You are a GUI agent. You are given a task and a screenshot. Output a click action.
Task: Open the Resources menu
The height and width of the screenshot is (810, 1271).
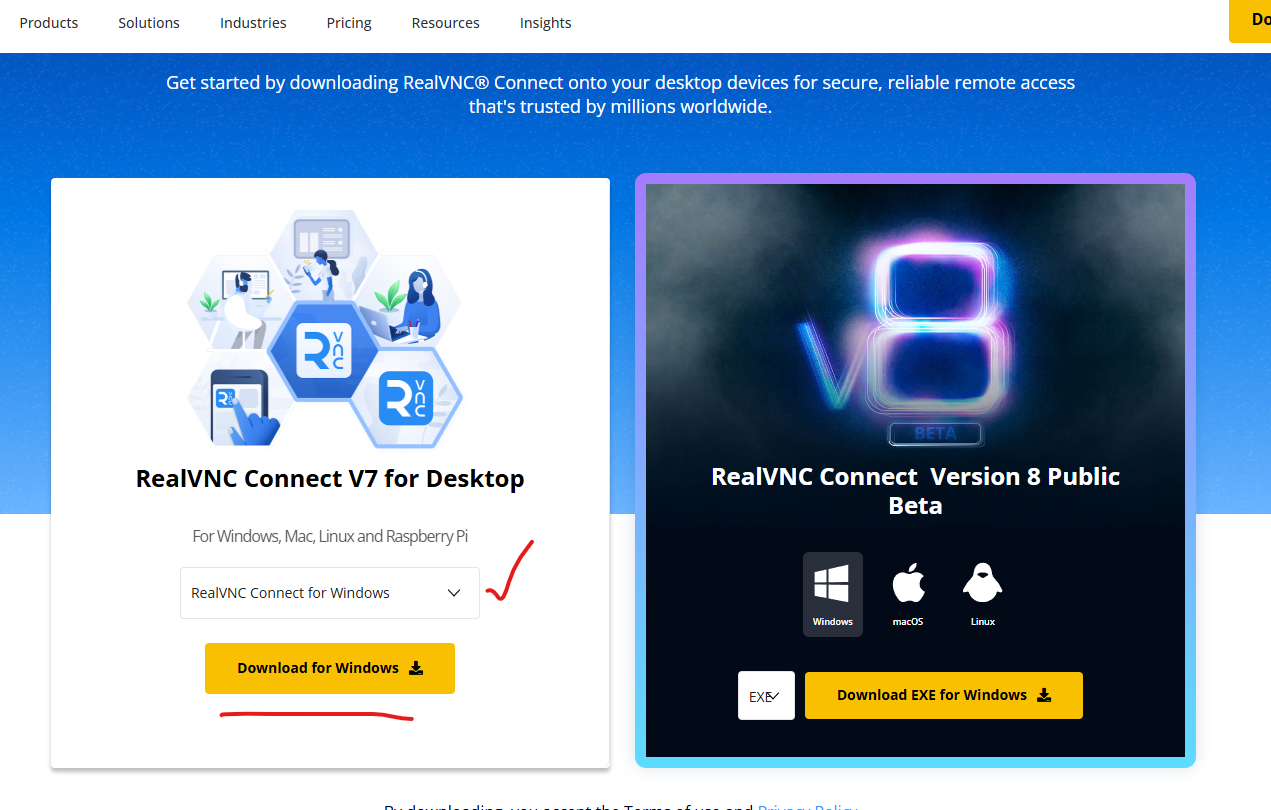click(x=445, y=22)
